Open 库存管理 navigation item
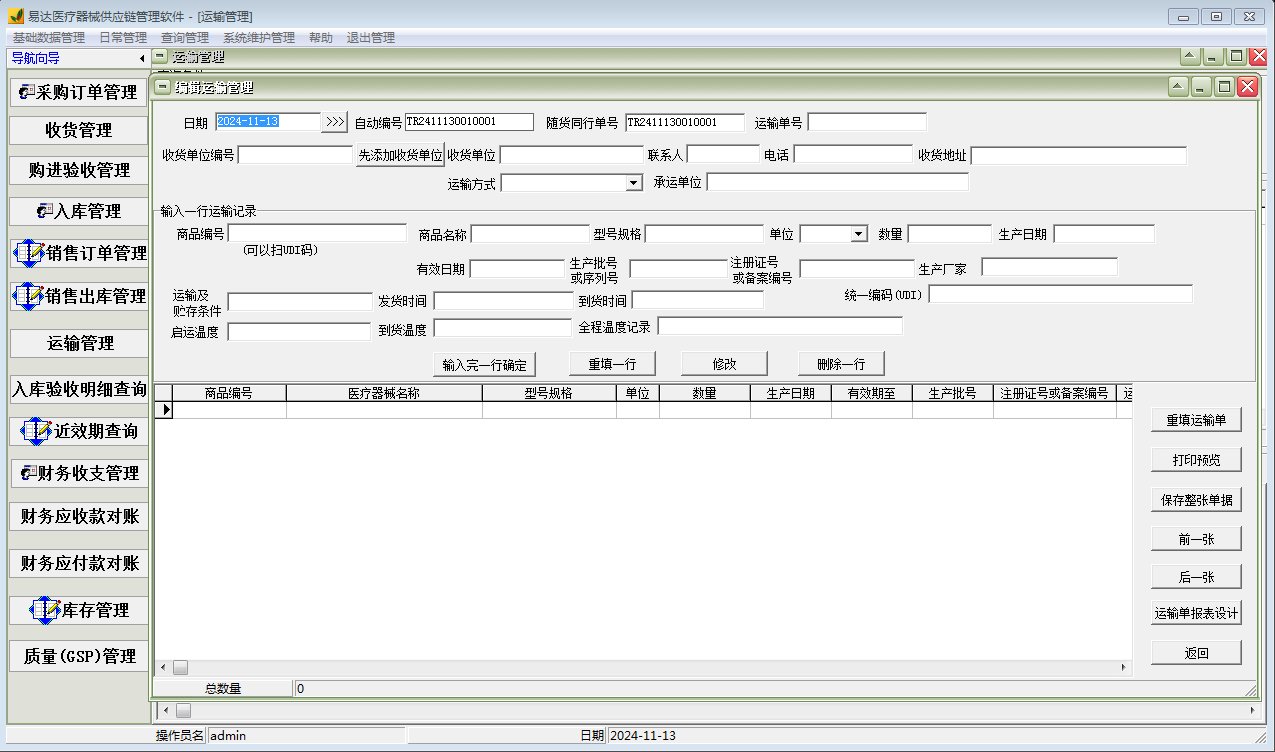The width and height of the screenshot is (1275, 752). 78,610
